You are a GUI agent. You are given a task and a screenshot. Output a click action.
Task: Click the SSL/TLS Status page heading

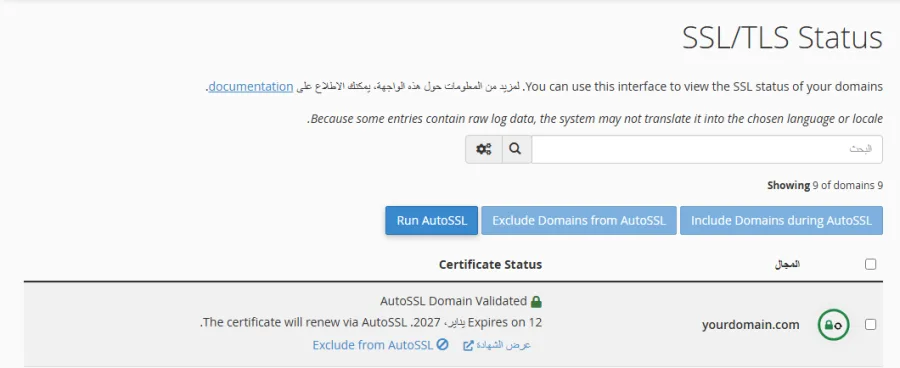(782, 38)
